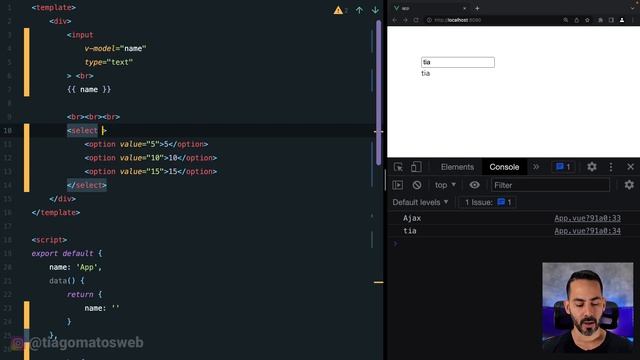
Task: Click the zoom magnifier icon in address bar
Action: pyautogui.click(x=566, y=20)
